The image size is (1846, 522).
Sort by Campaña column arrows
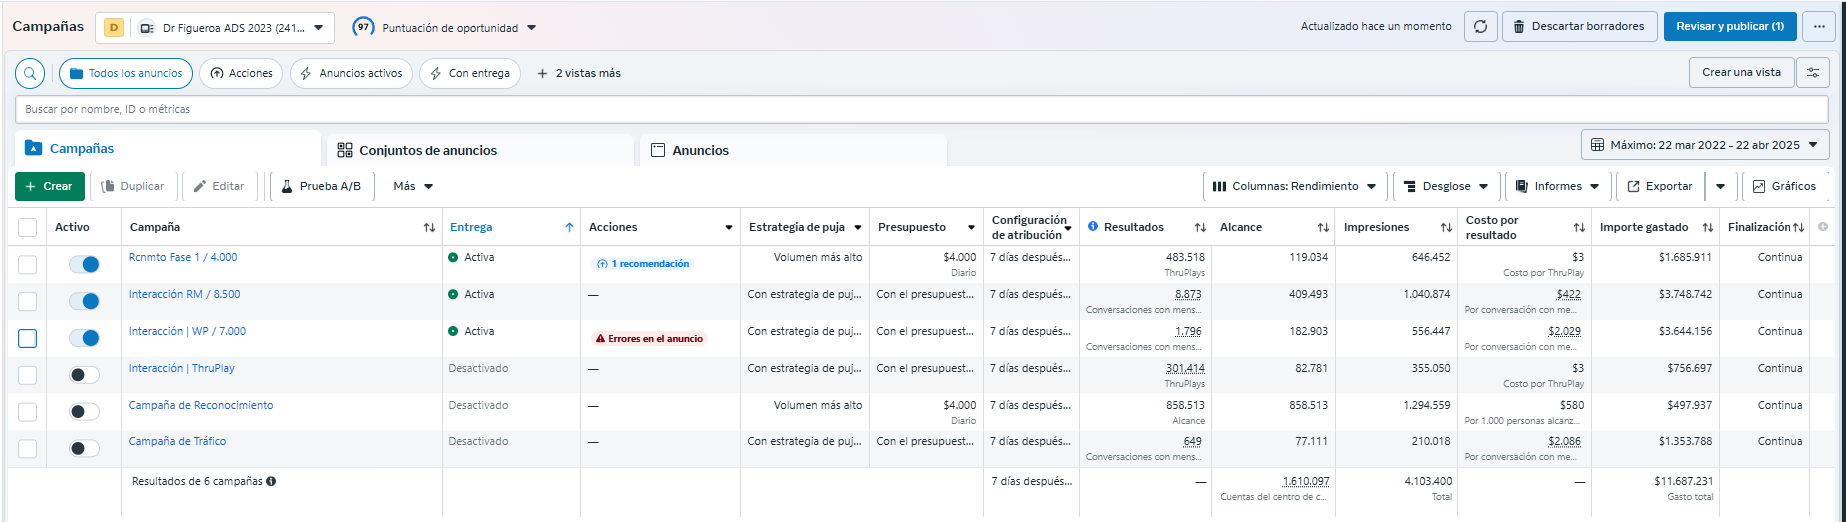(x=429, y=228)
